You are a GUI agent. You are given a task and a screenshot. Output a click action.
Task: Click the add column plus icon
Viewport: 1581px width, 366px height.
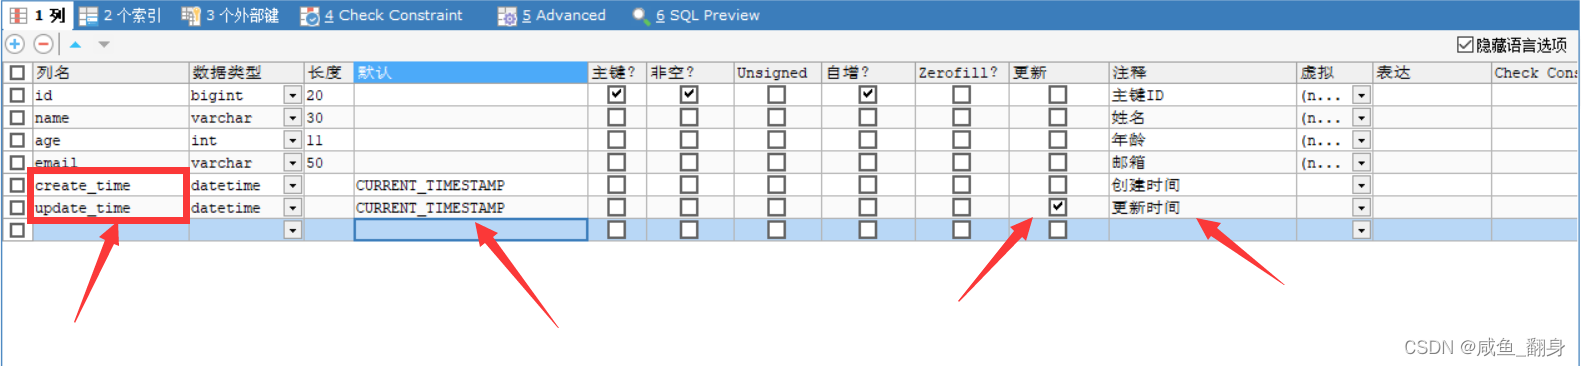coord(15,44)
